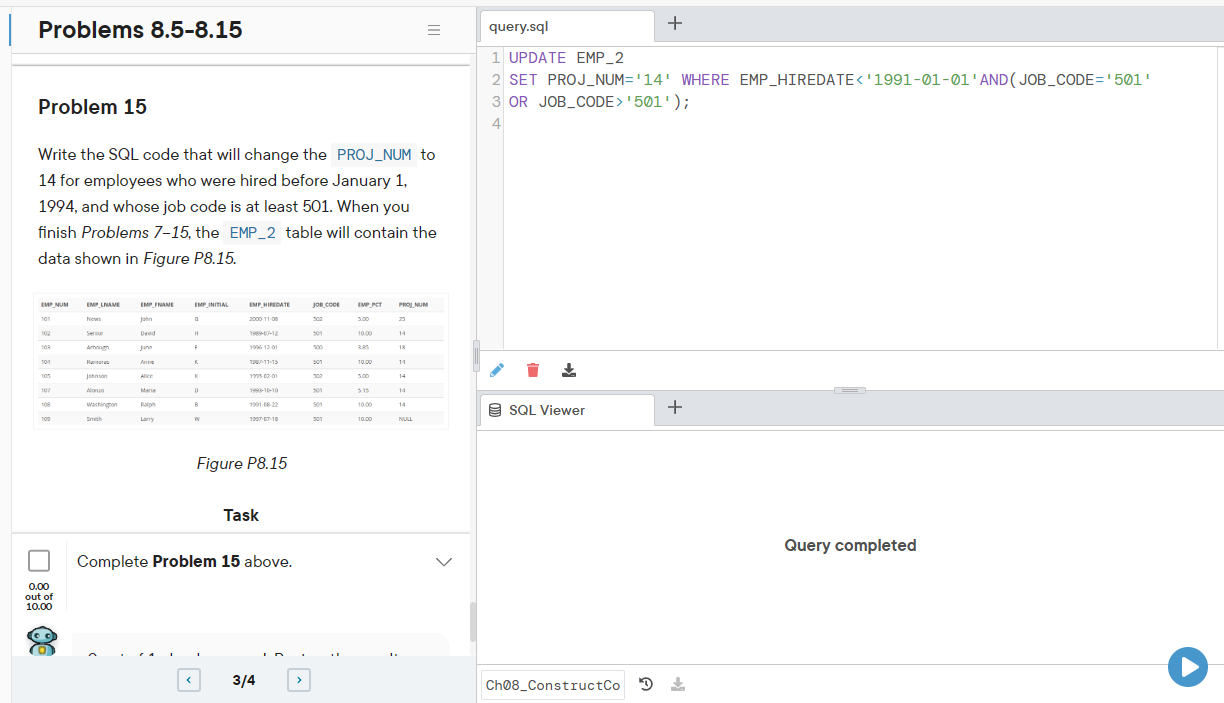Open the hamburger menu beside Problems 8.5-8.15

tap(434, 30)
